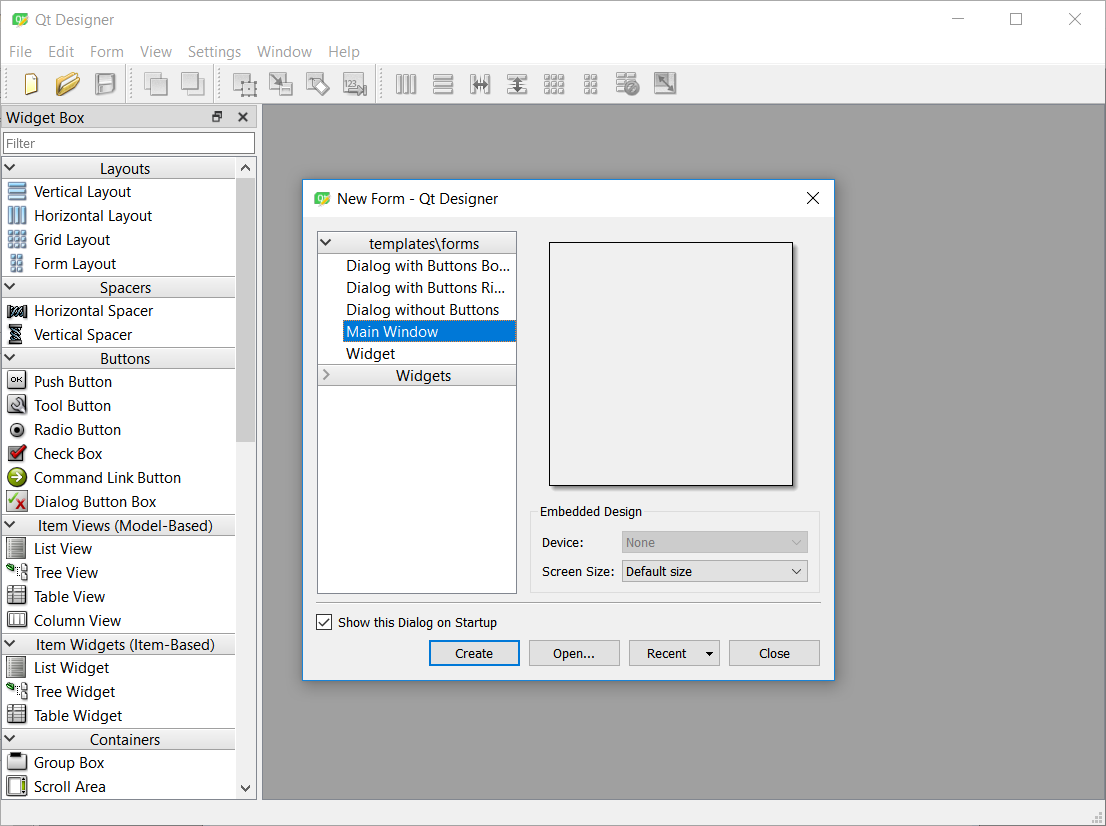Click the Break Layout toolbar icon
The image size is (1106, 826).
627,84
